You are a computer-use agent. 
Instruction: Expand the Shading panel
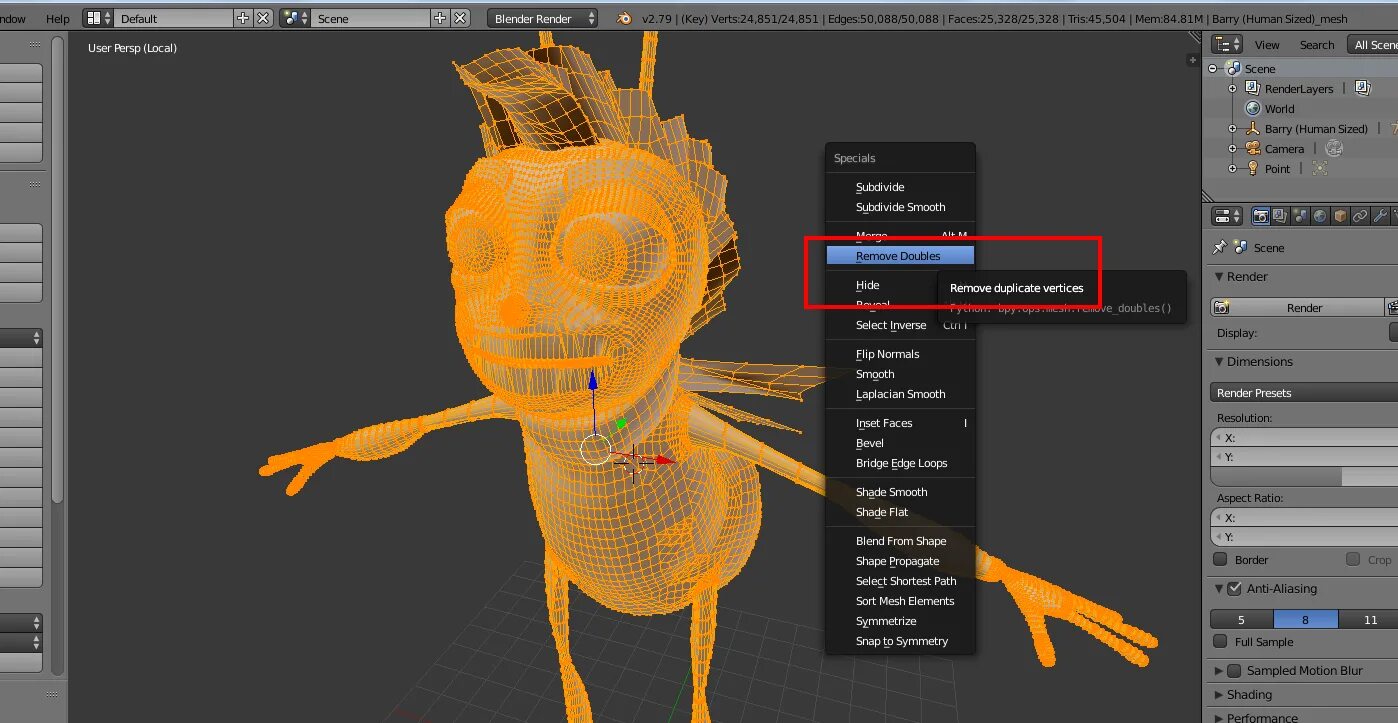point(1219,694)
